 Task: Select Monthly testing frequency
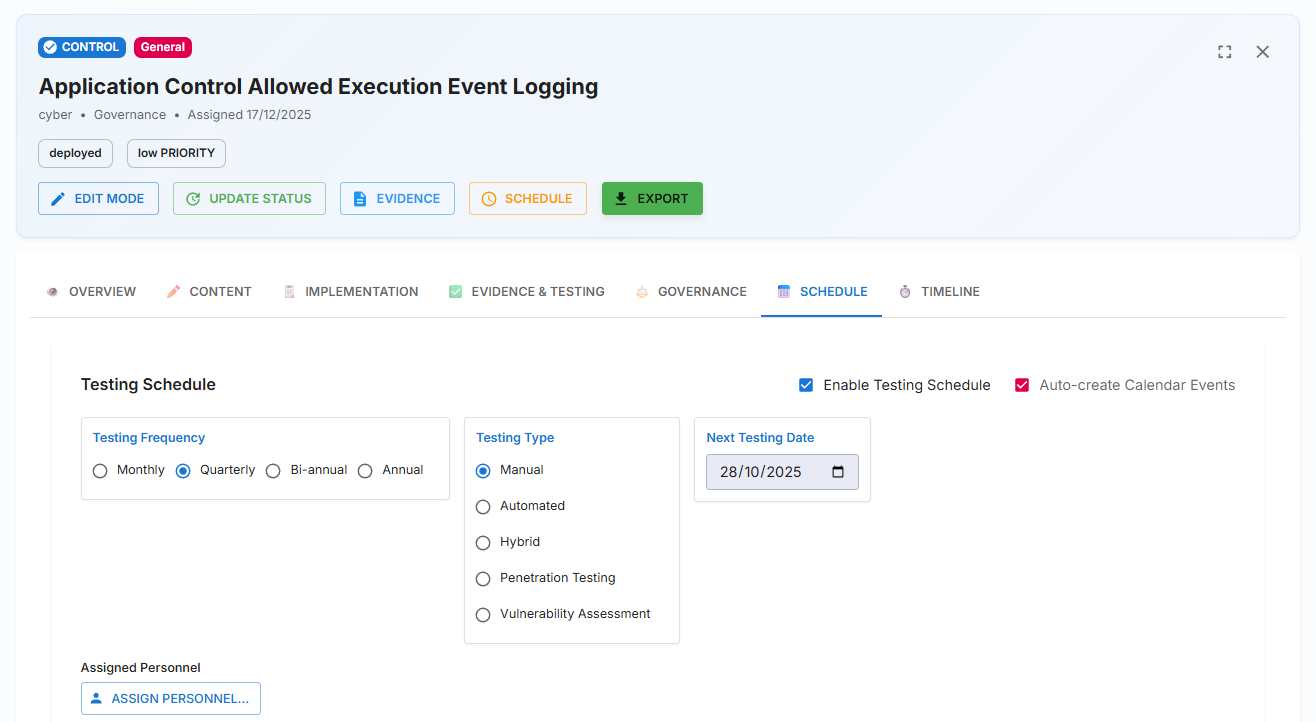[100, 471]
